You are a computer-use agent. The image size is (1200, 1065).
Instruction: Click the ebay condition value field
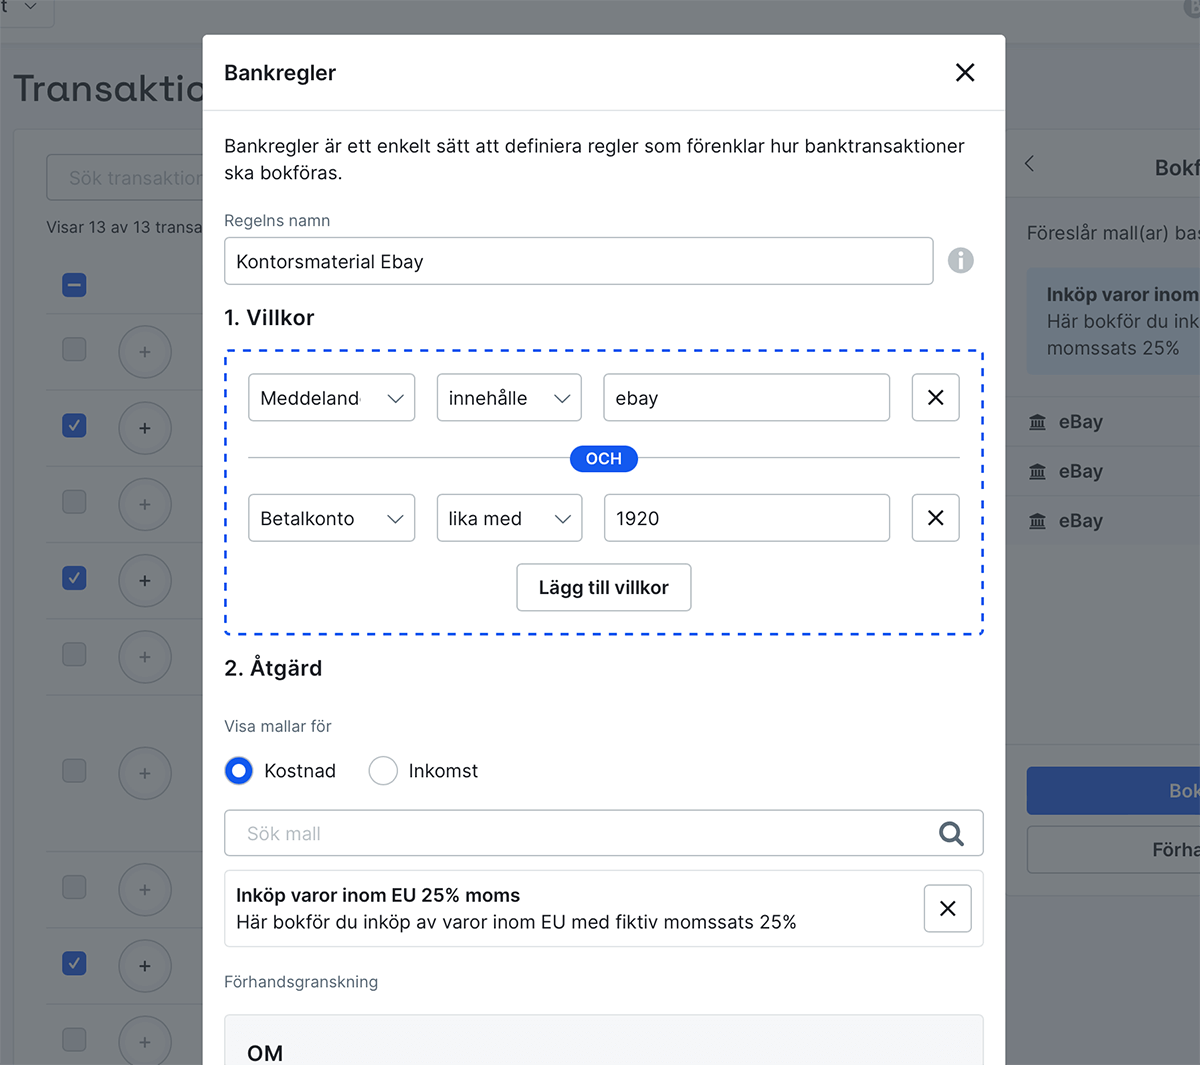pyautogui.click(x=746, y=398)
